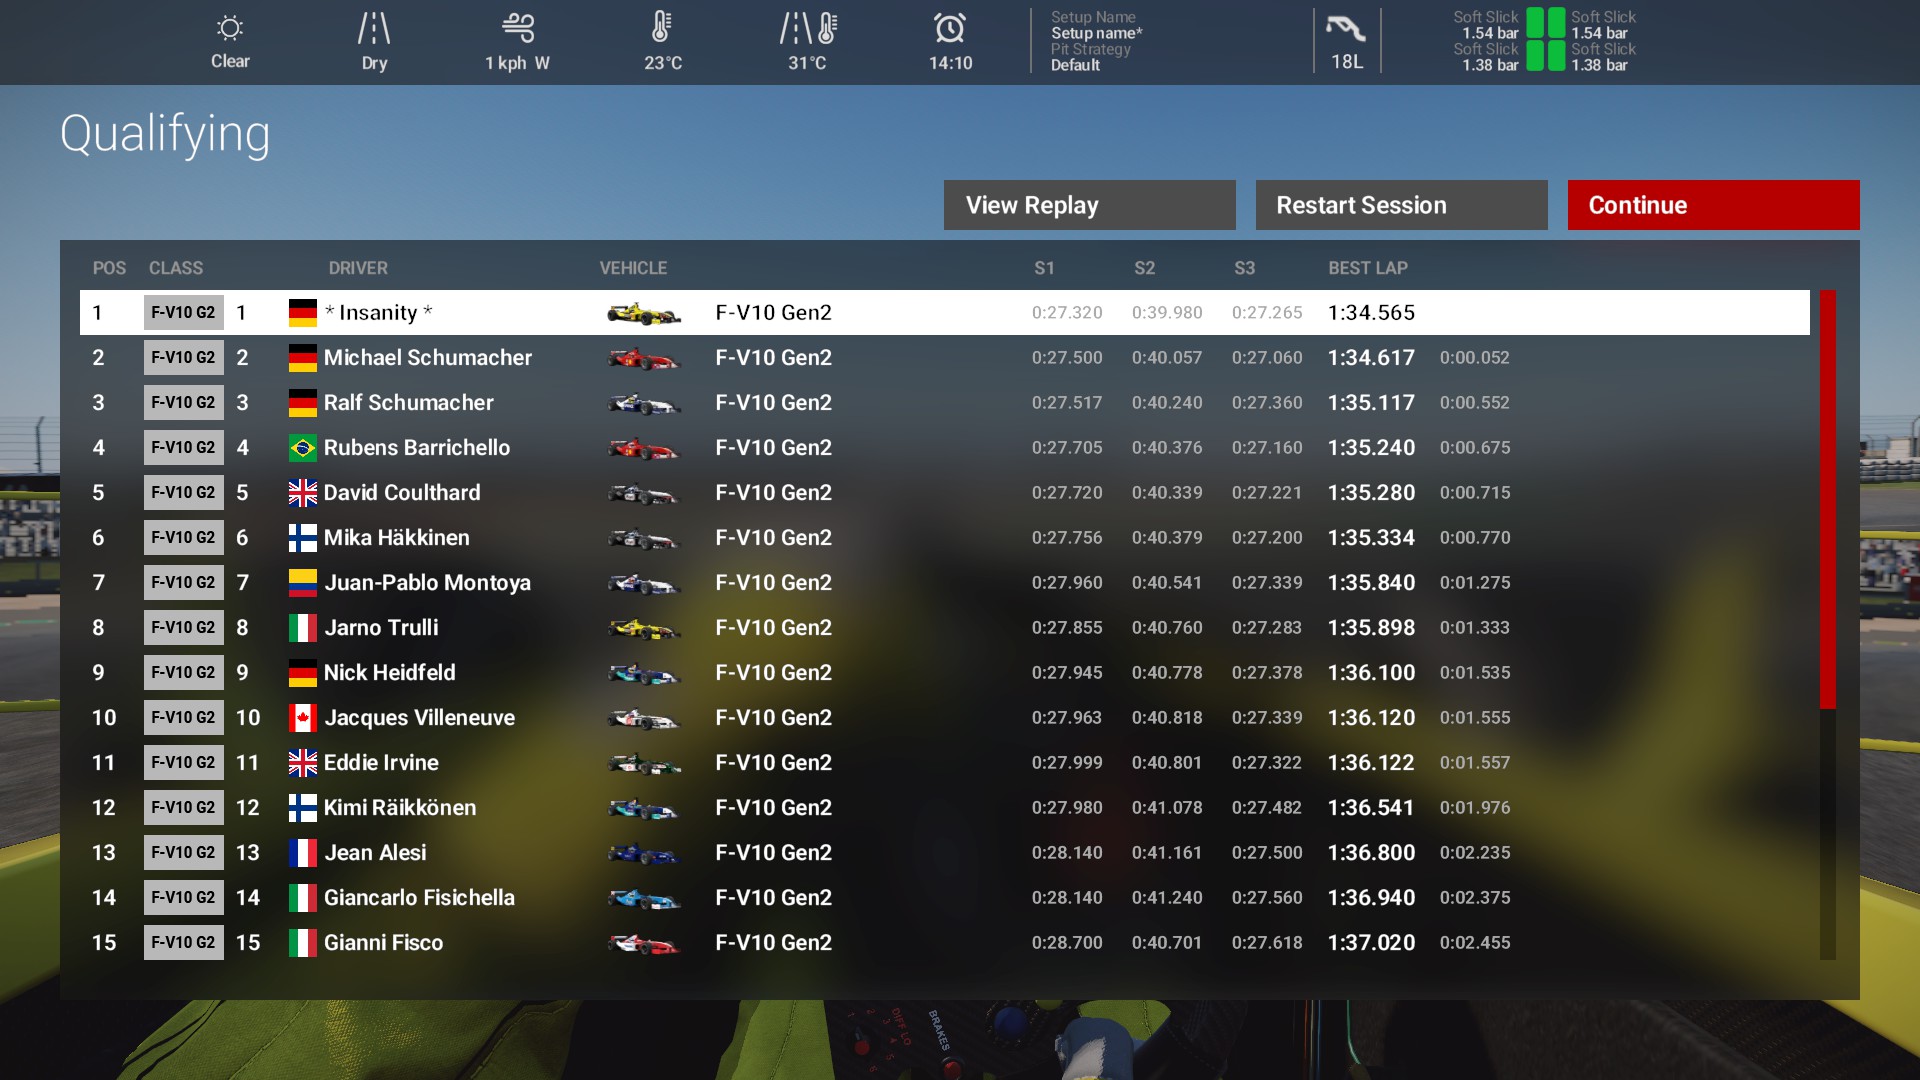Select the highlighted Insanity driver row
The width and height of the screenshot is (1920, 1080).
click(944, 313)
